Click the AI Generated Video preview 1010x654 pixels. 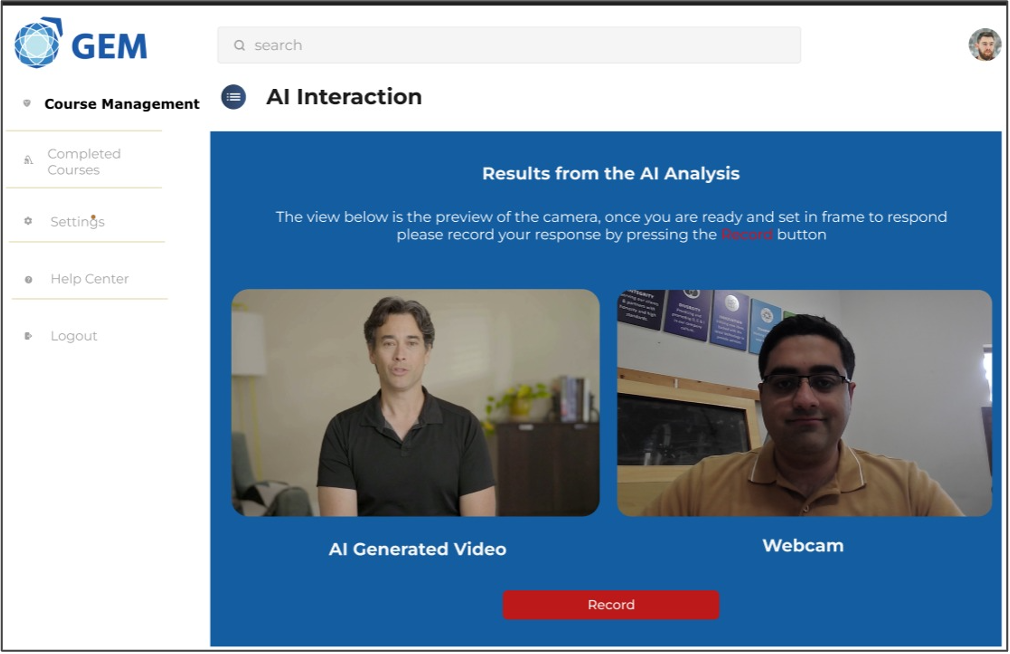(x=416, y=403)
